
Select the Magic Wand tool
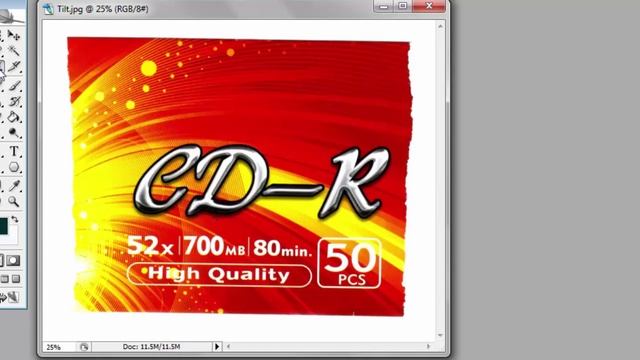coord(14,51)
